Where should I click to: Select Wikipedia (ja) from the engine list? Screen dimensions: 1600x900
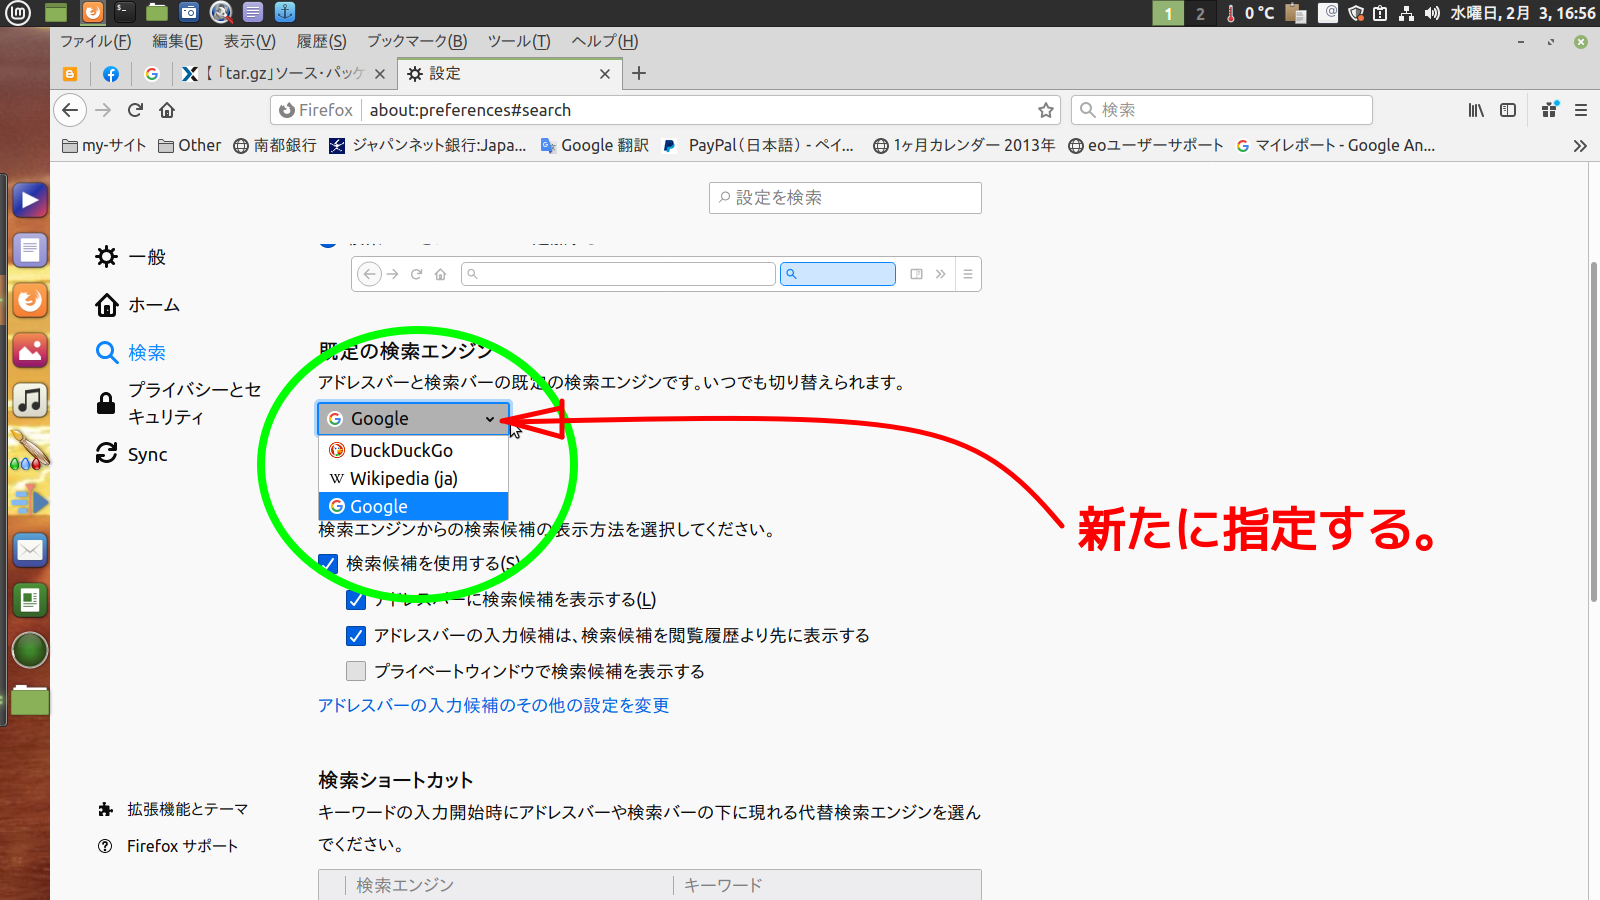click(x=413, y=479)
